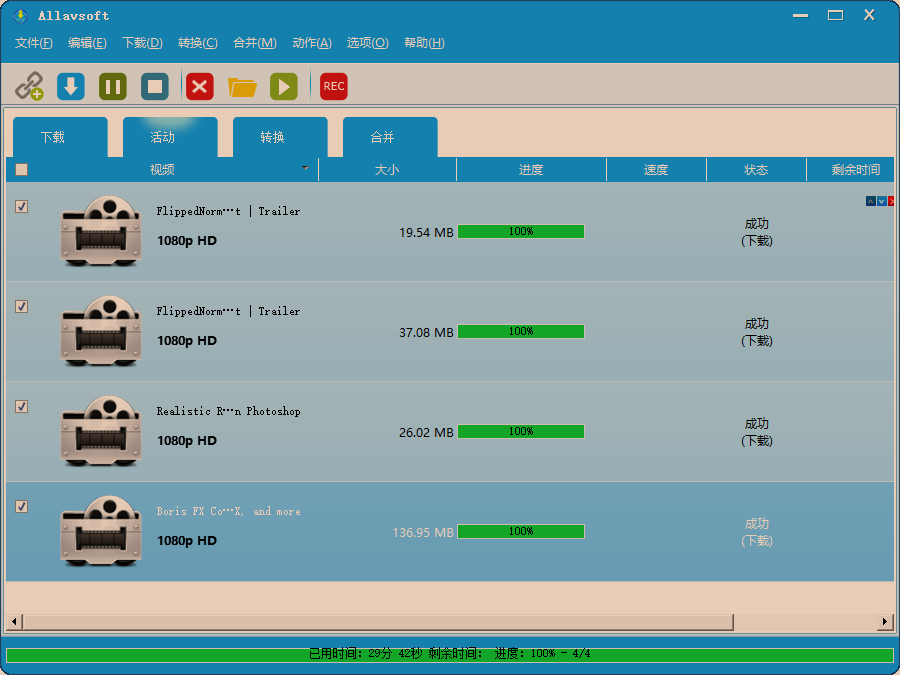Click the film reel thumbnail of the 37.08 MB video

(x=101, y=331)
